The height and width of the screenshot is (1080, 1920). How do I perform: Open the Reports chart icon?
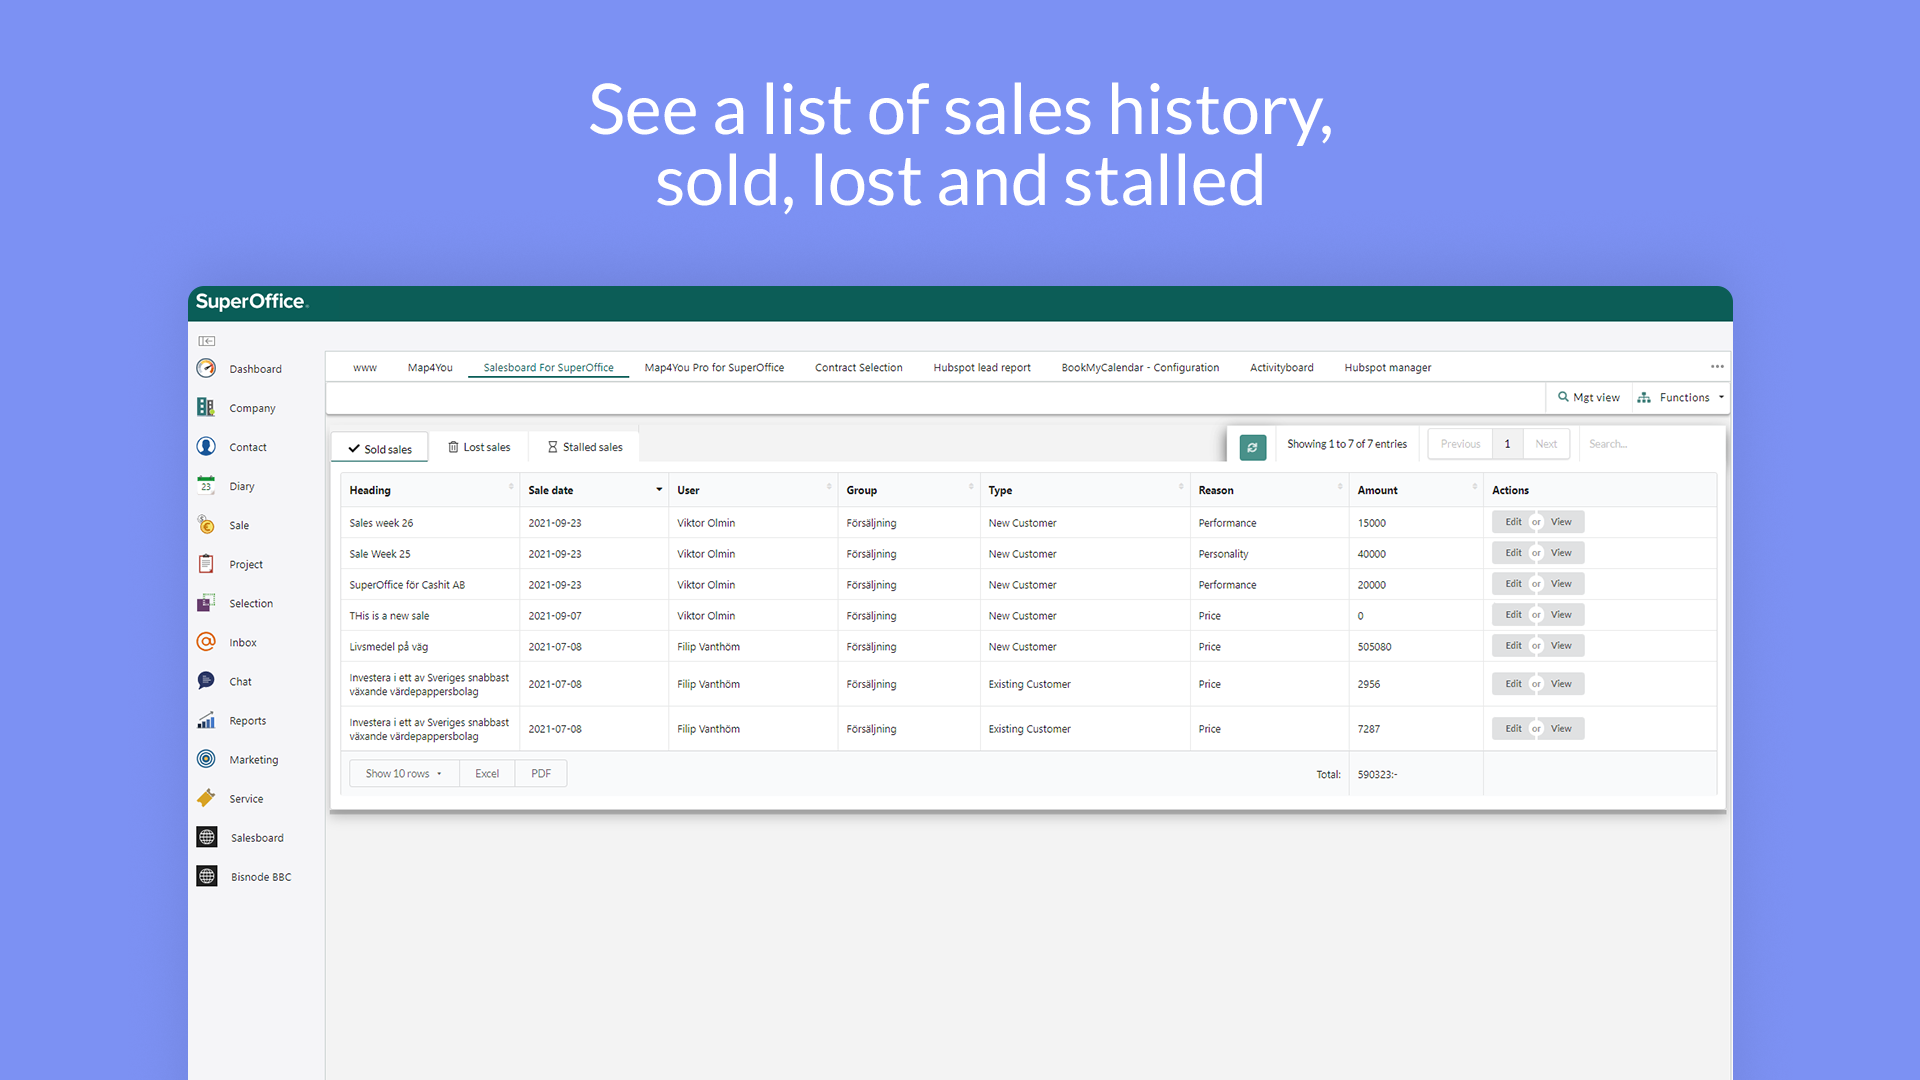pyautogui.click(x=206, y=720)
